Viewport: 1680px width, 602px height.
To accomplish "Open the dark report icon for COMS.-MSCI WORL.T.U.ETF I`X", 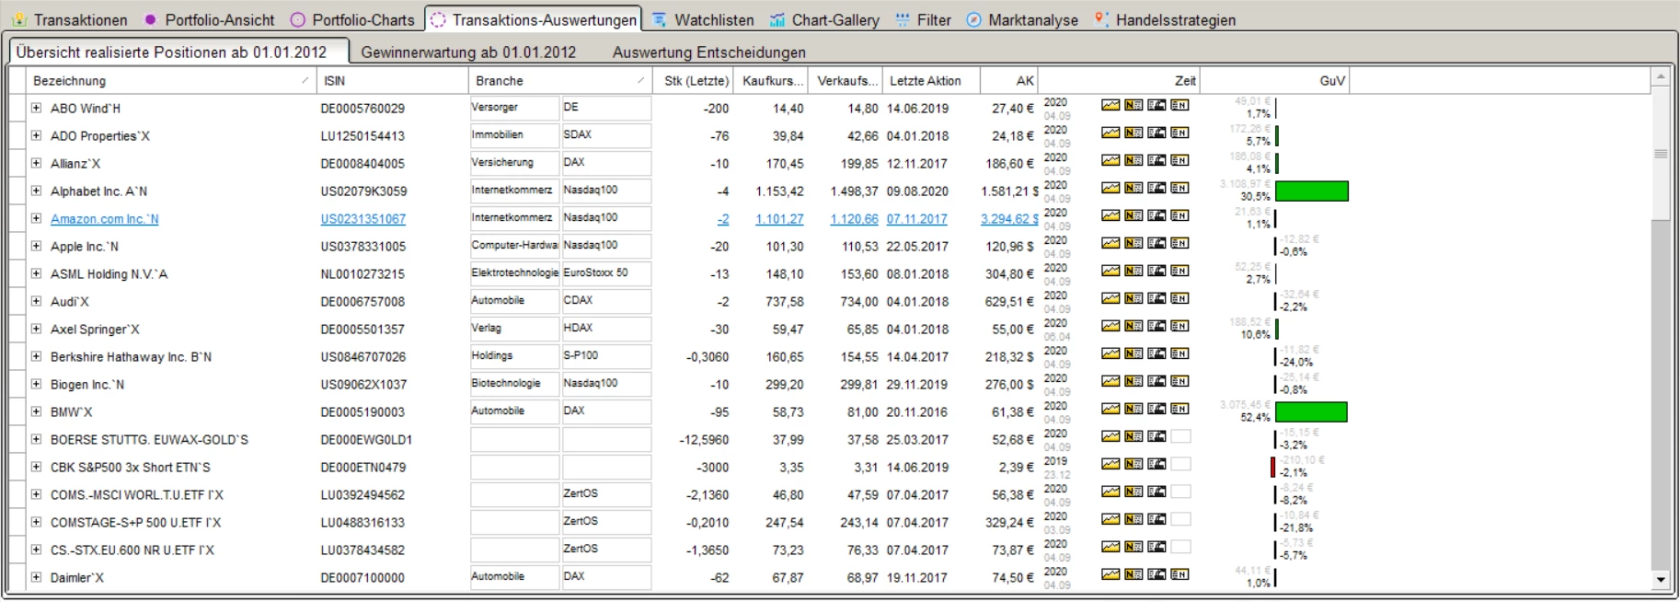I will [x=1157, y=492].
